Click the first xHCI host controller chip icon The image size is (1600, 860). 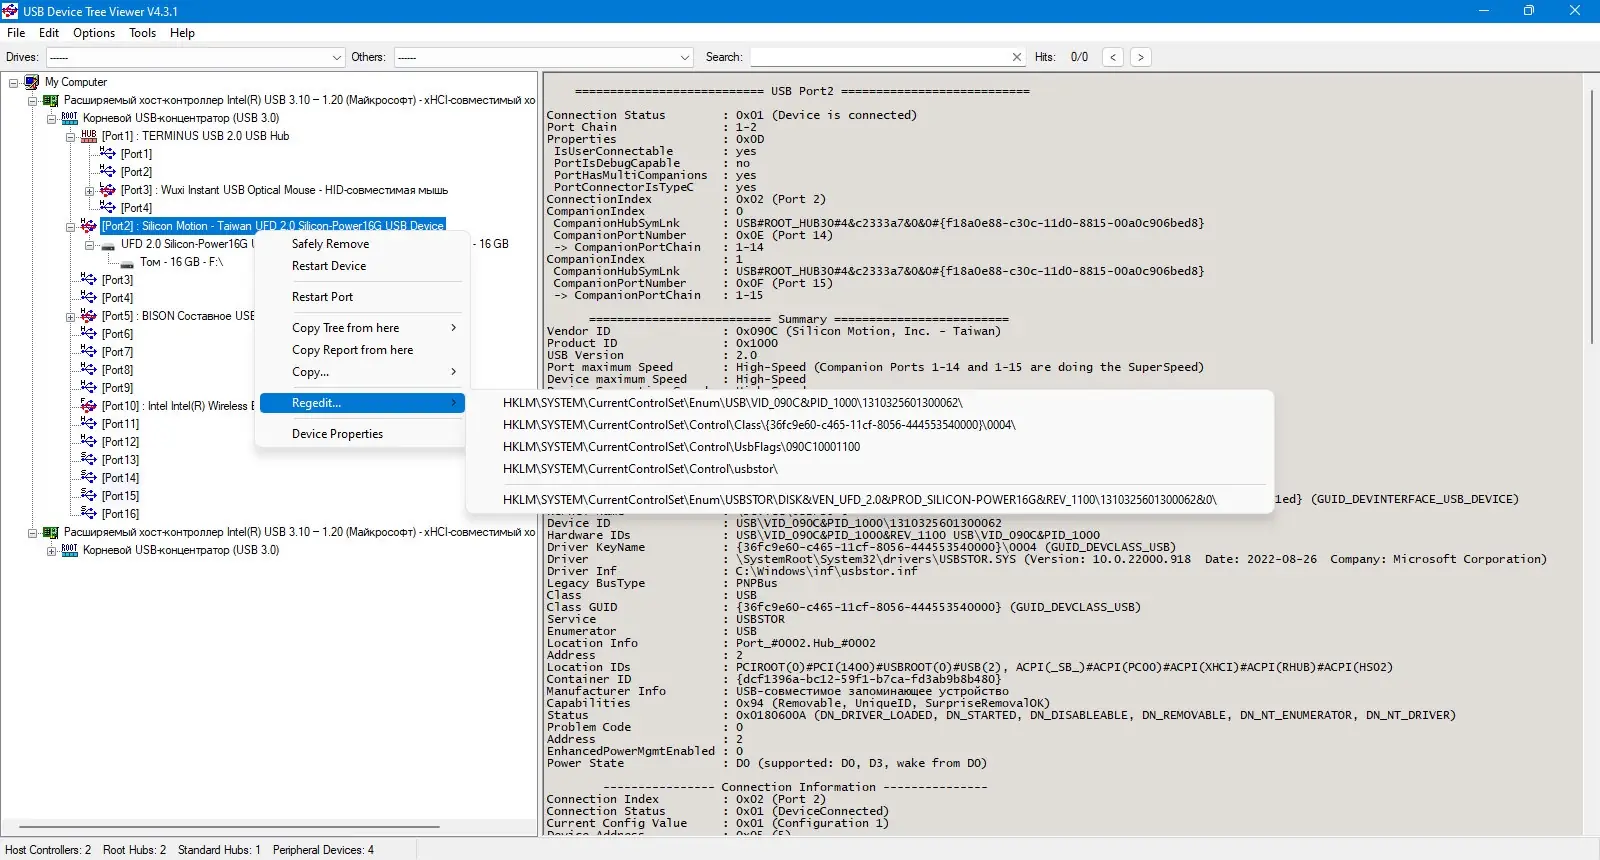50,100
